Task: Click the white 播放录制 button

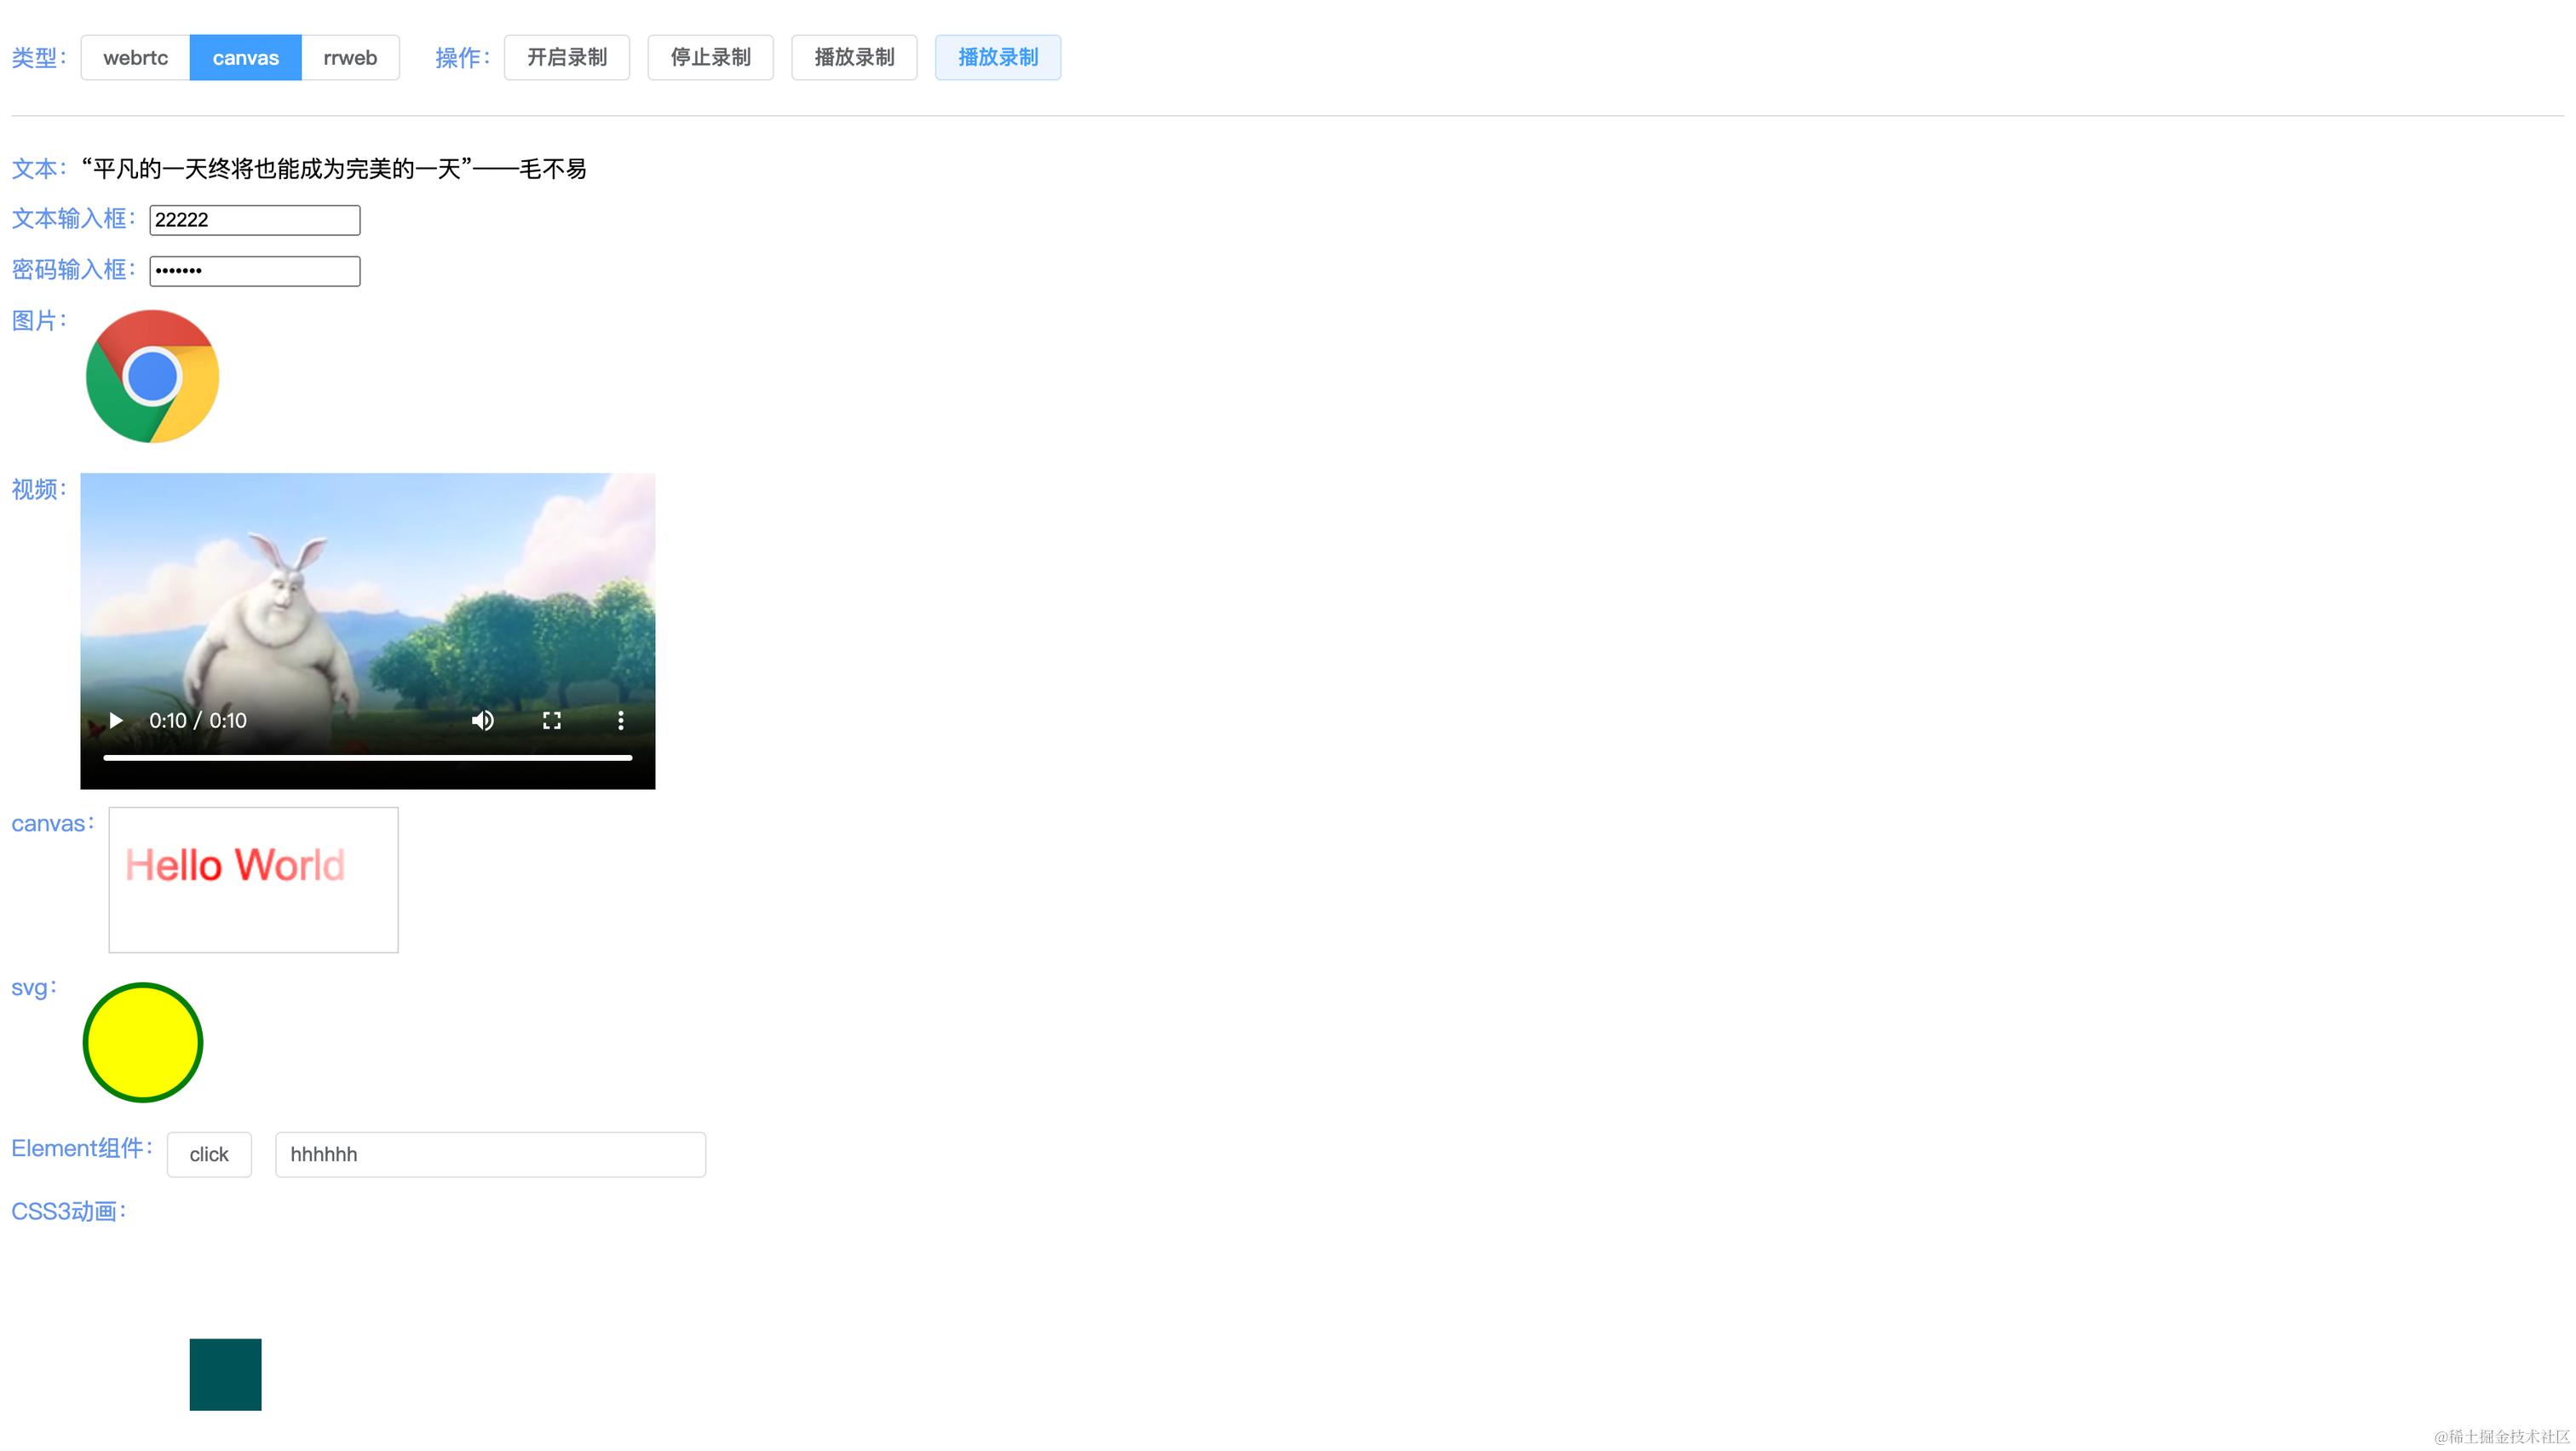Action: (854, 57)
